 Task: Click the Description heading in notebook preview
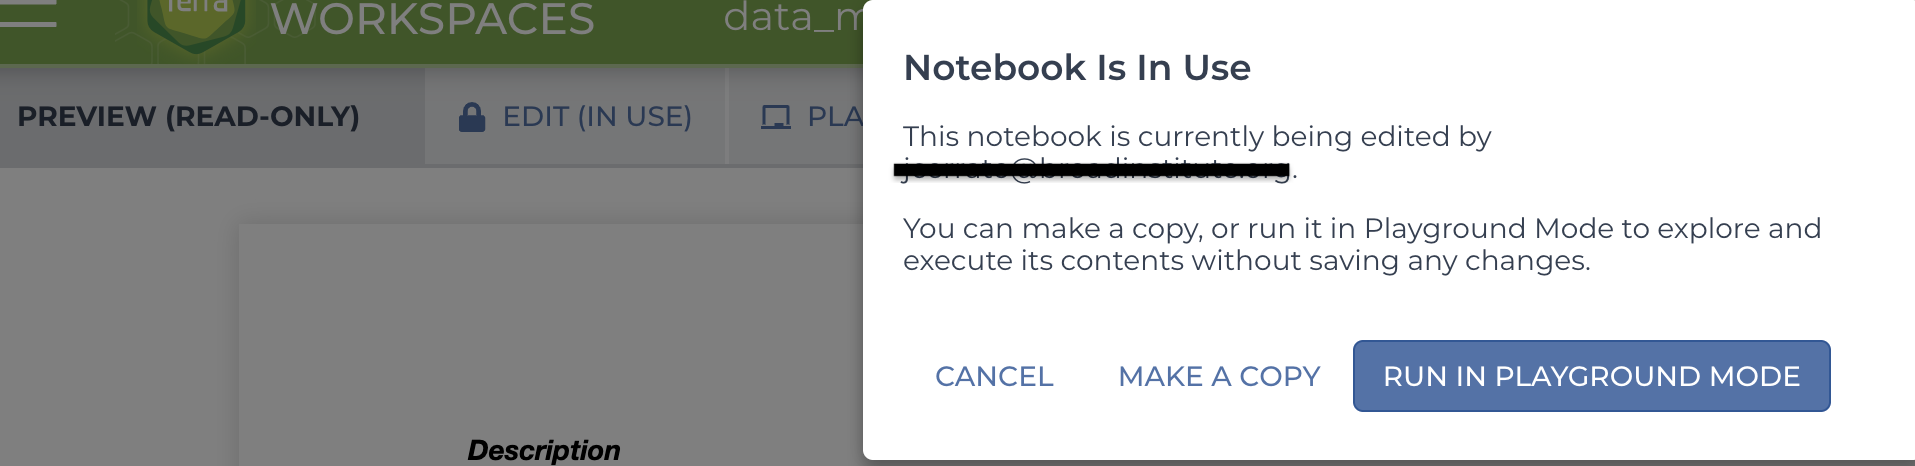click(544, 450)
